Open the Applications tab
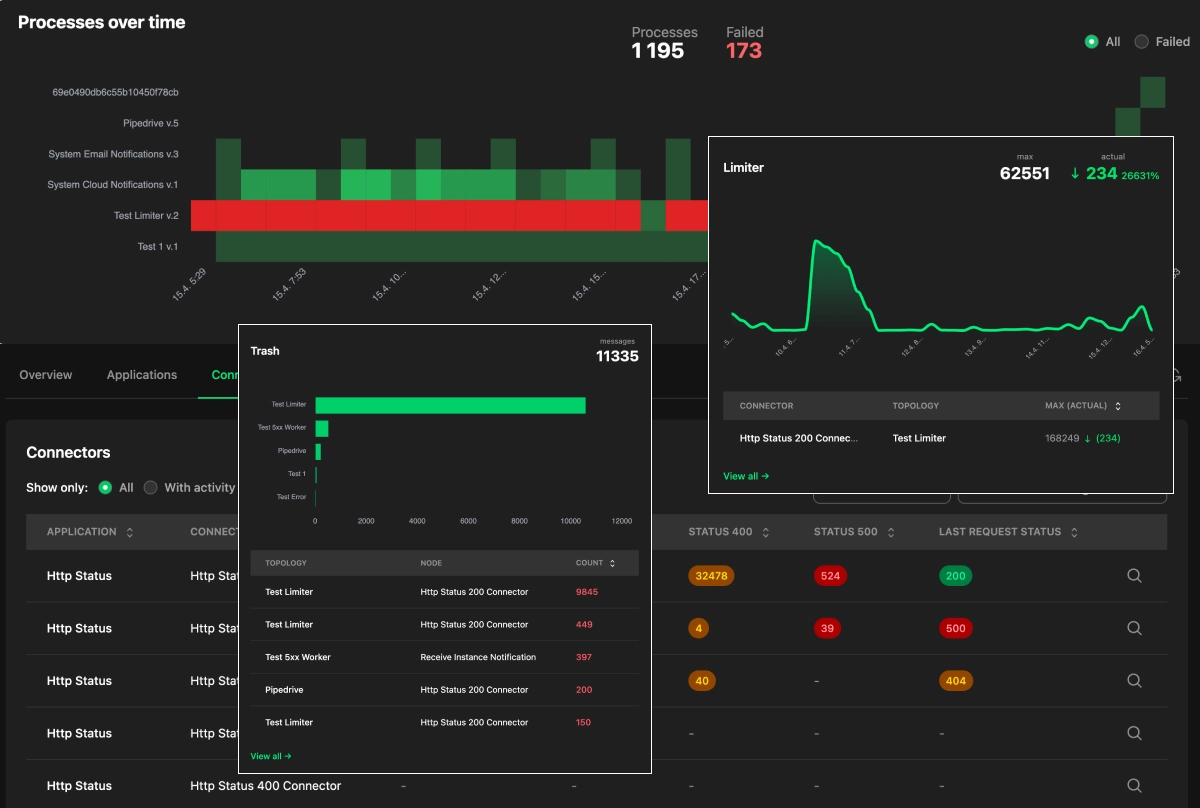Viewport: 1200px width, 808px height. (142, 375)
